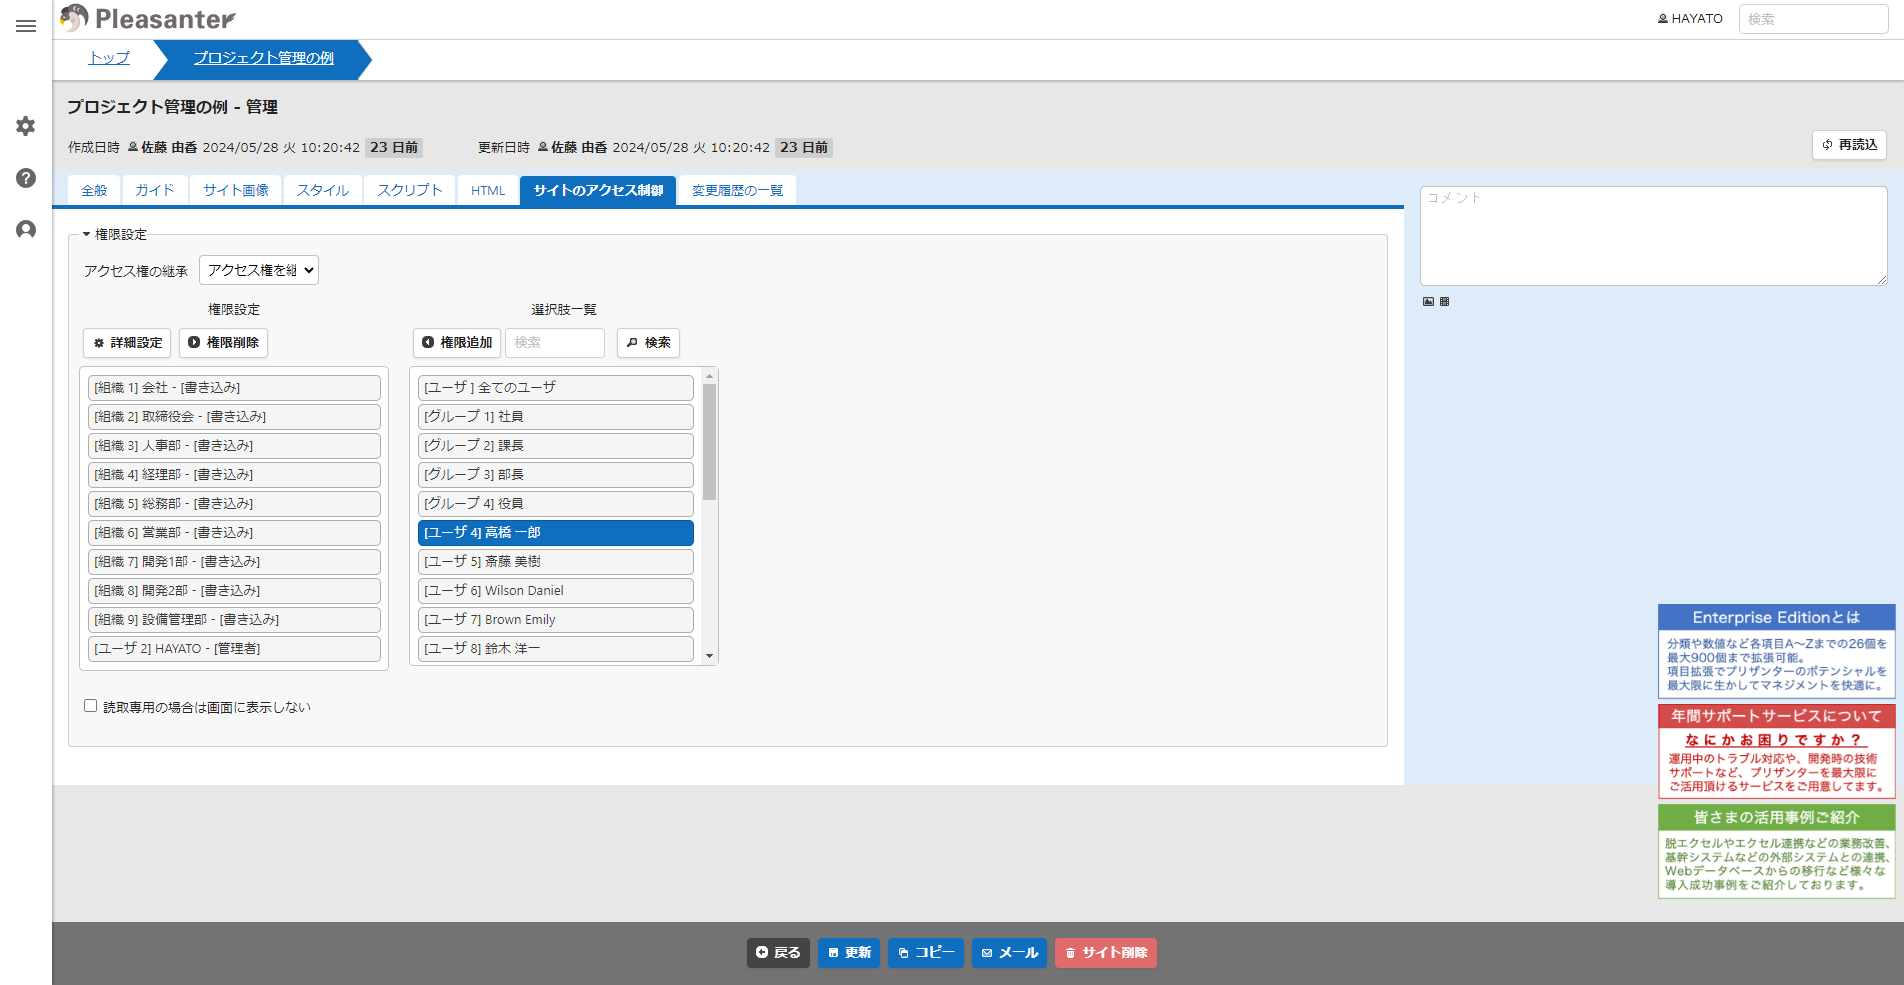Screen dimensions: 1904x985
Task: Click the 権限追加 button
Action: pos(457,342)
